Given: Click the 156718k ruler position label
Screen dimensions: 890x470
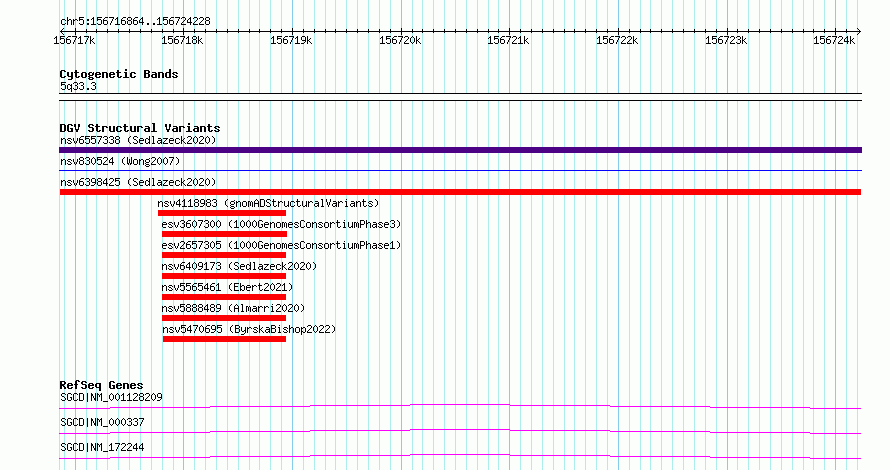Looking at the screenshot, I should [x=182, y=40].
